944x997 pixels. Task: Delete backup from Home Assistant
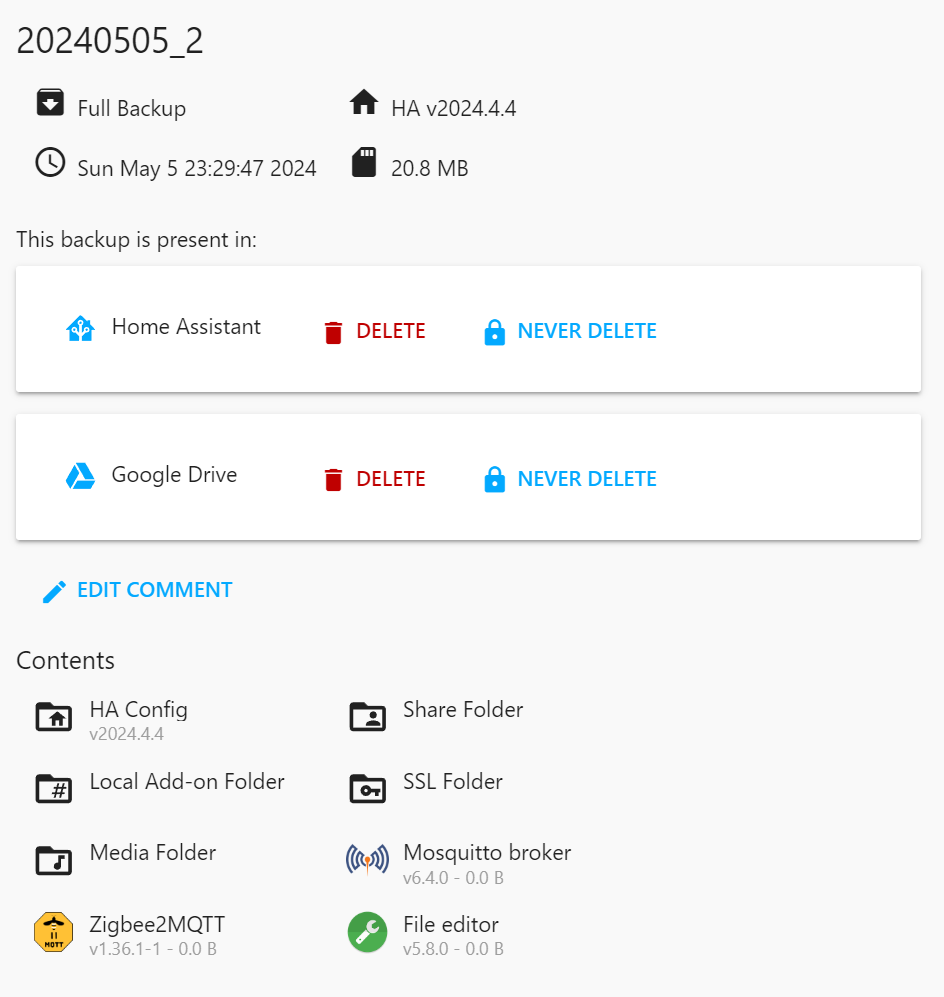(375, 331)
